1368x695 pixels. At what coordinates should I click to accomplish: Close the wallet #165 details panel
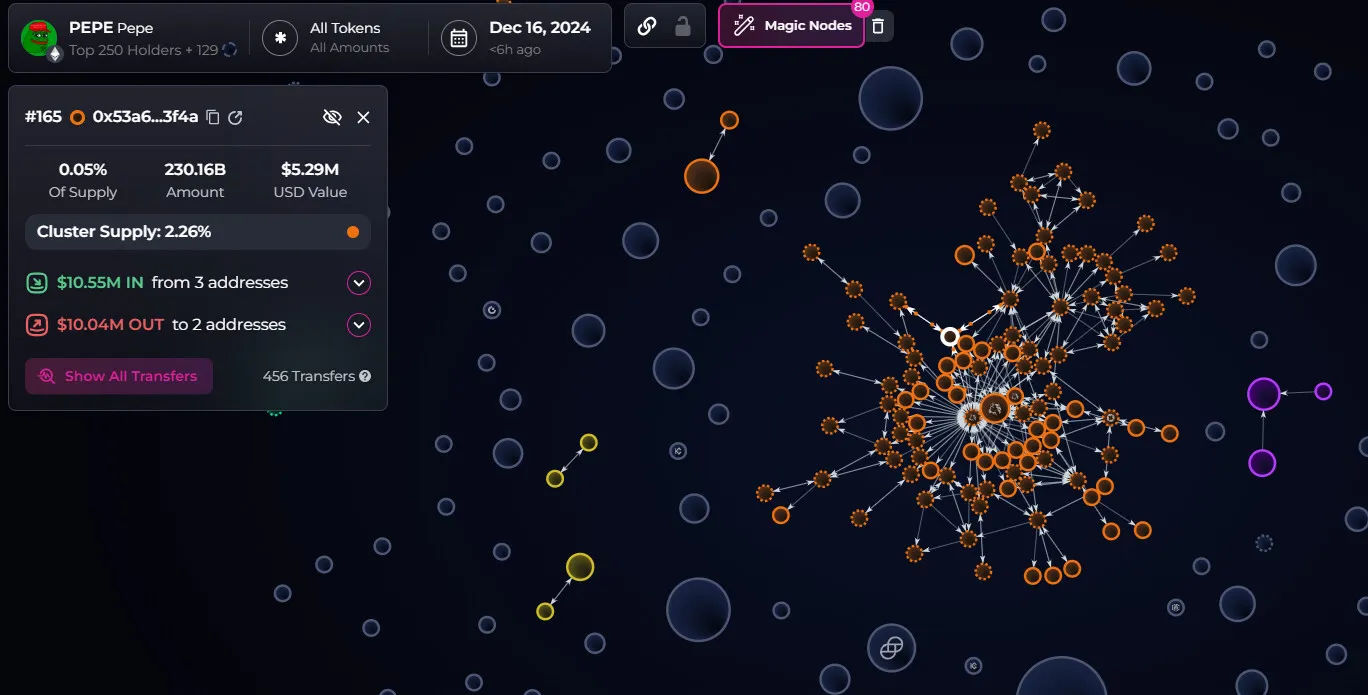pyautogui.click(x=363, y=117)
